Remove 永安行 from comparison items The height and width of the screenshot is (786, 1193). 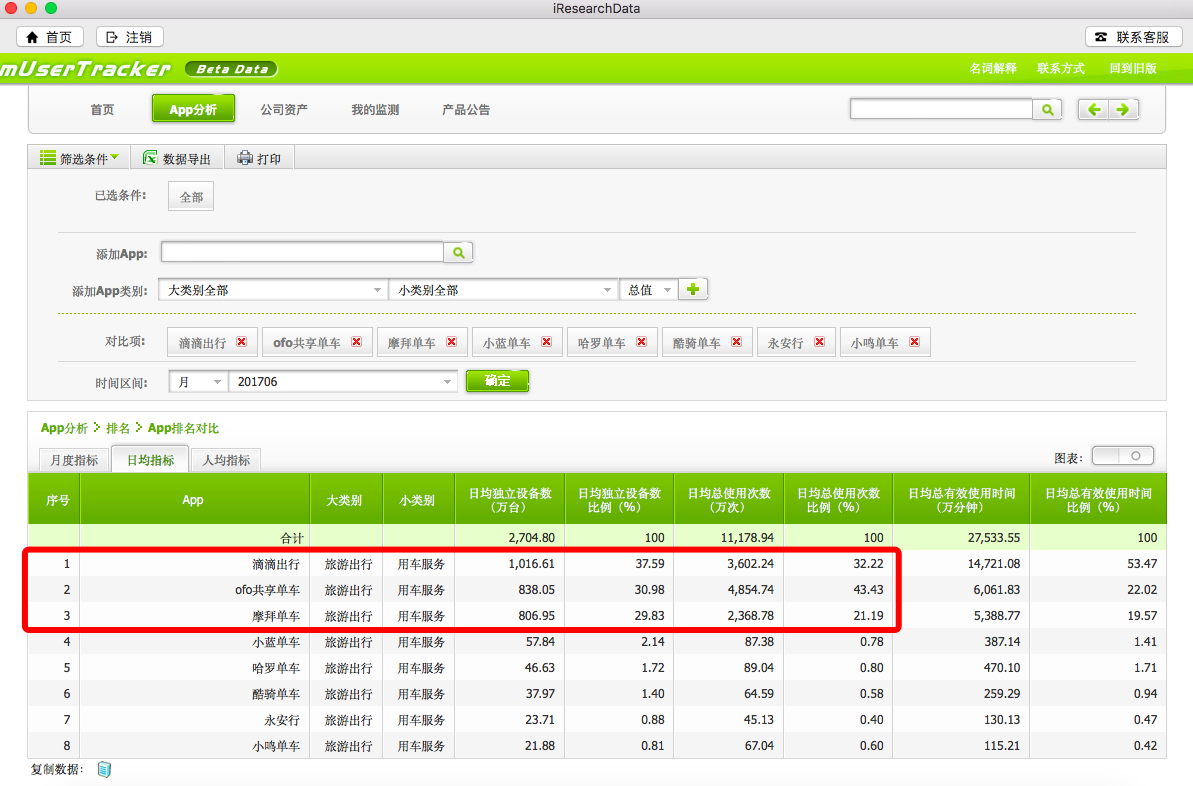(819, 342)
